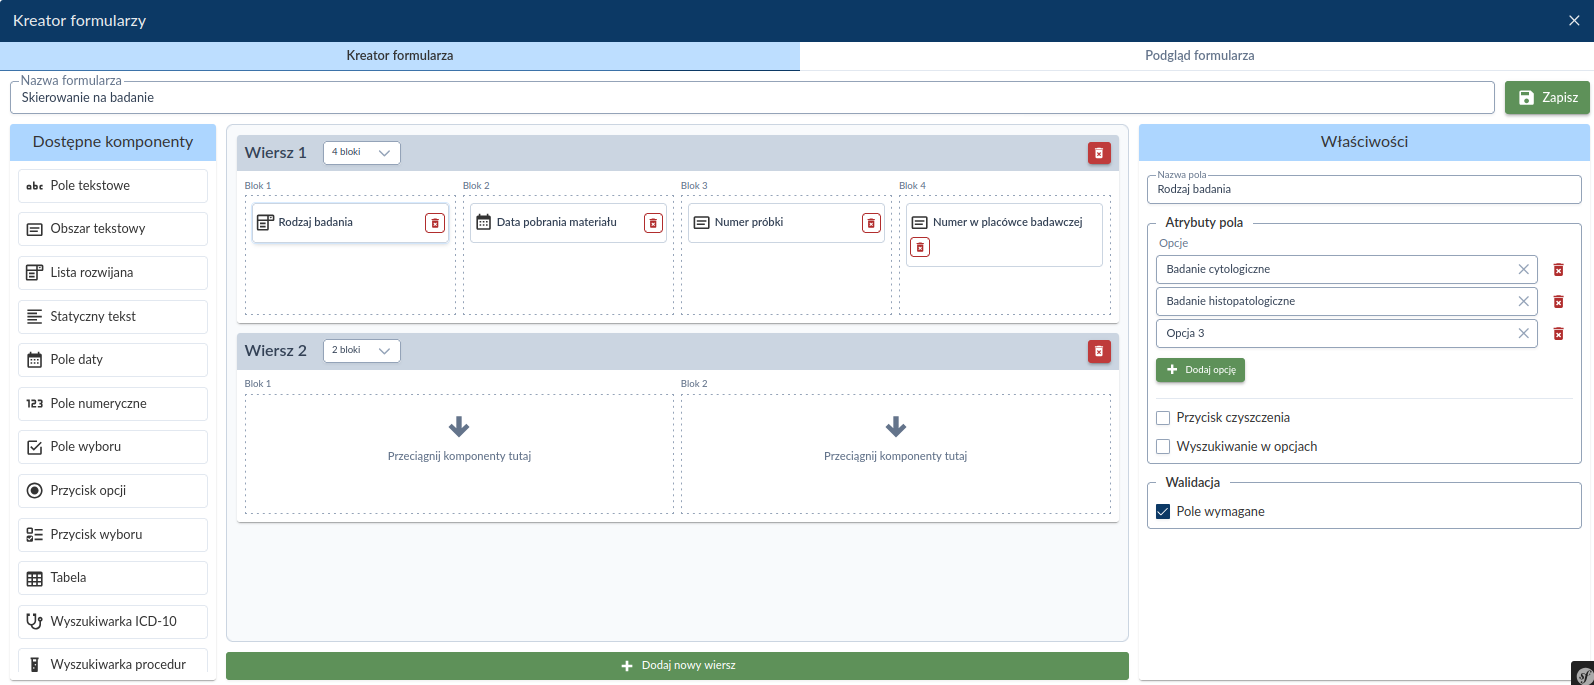Uncheck the Pole wymagane checkbox

1163,512
